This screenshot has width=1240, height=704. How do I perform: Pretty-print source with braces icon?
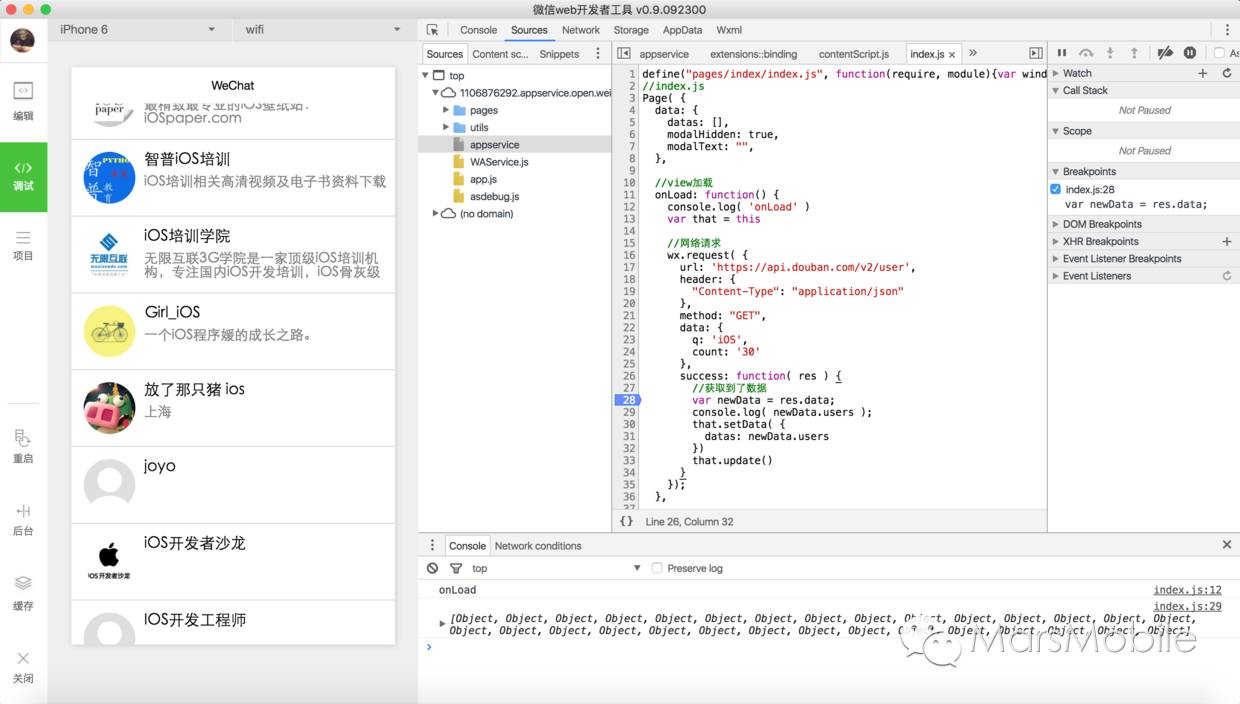click(x=626, y=521)
